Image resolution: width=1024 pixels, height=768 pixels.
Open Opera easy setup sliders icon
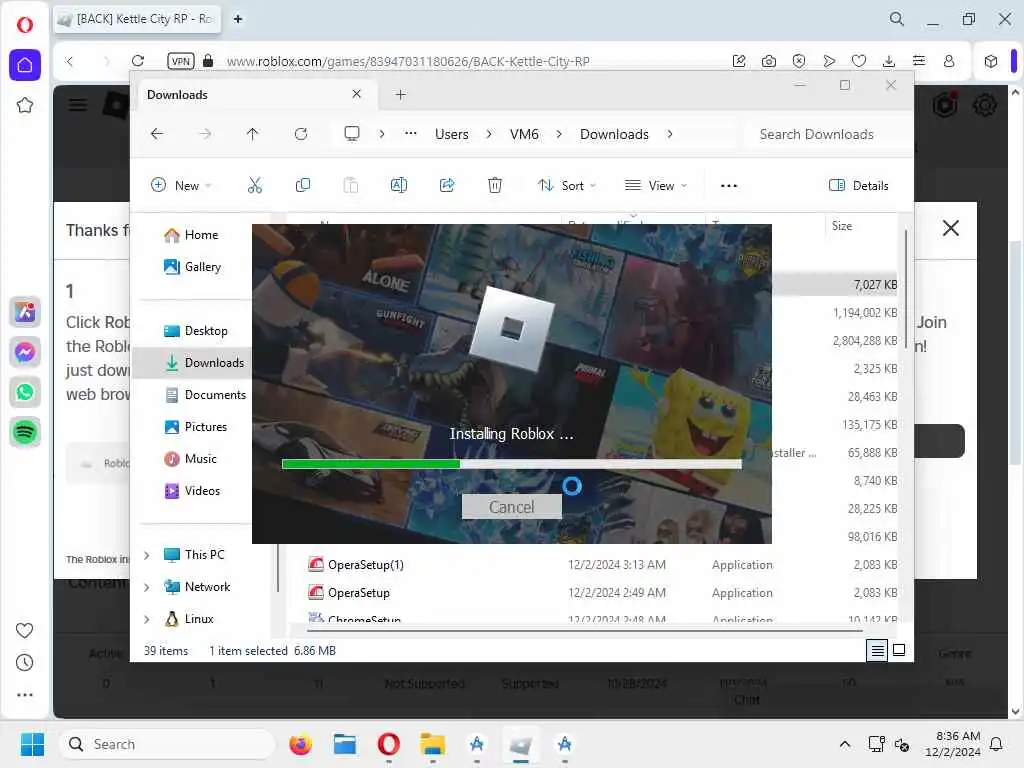pos(919,61)
